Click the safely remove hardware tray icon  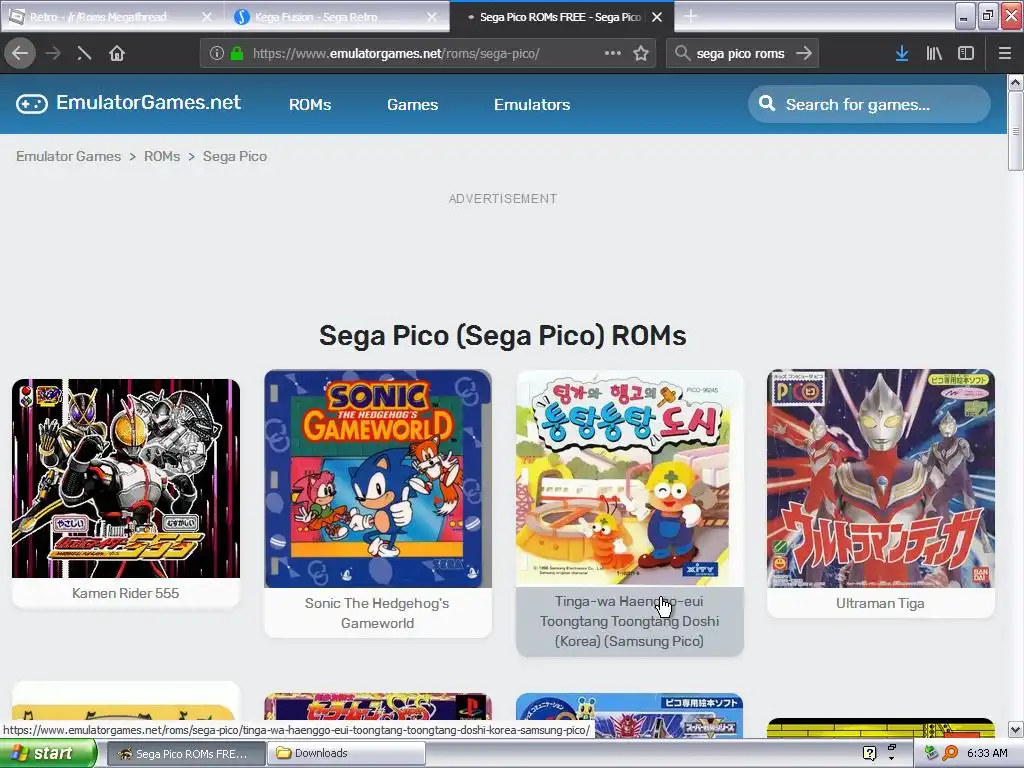tap(931, 754)
